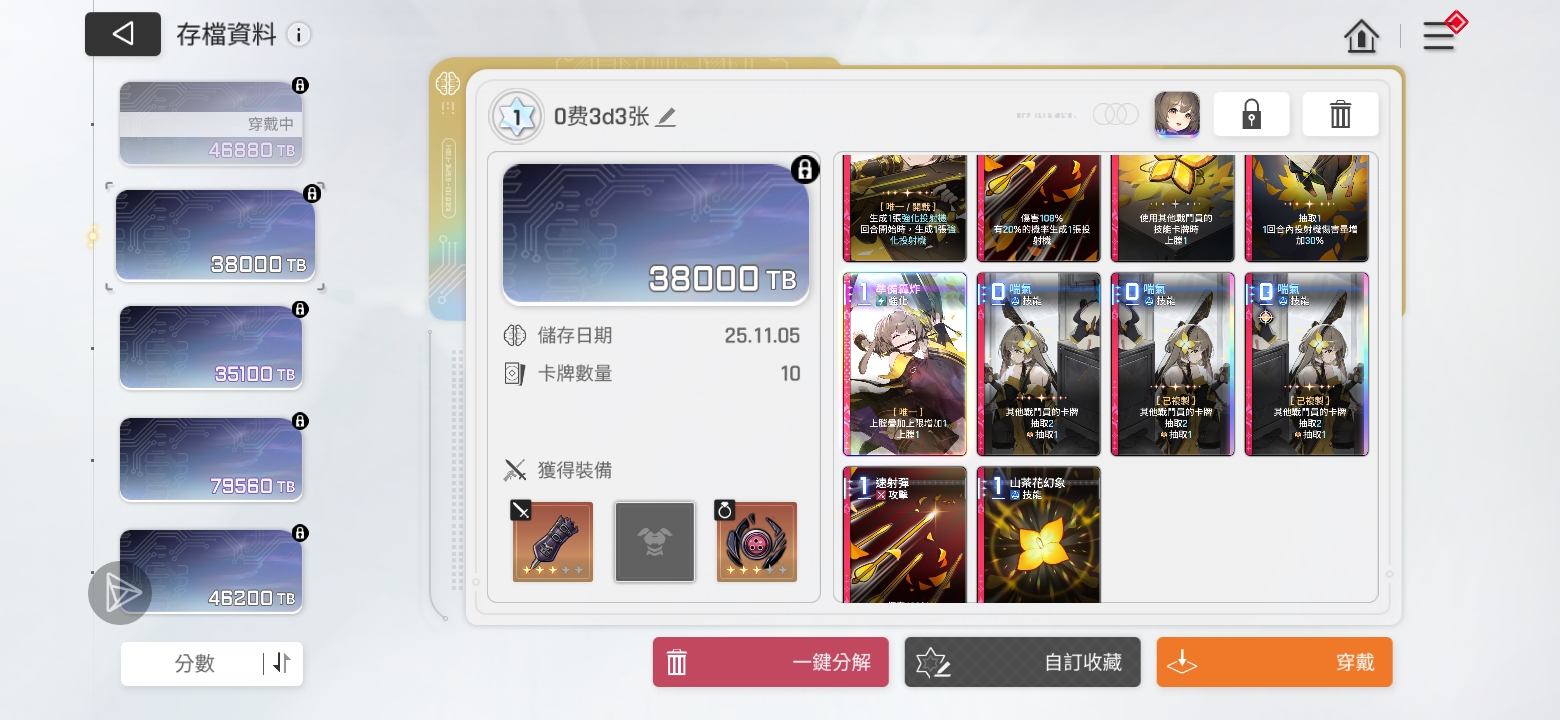The height and width of the screenshot is (720, 1560).
Task: Click the character portrait avatar
Action: click(x=1177, y=115)
